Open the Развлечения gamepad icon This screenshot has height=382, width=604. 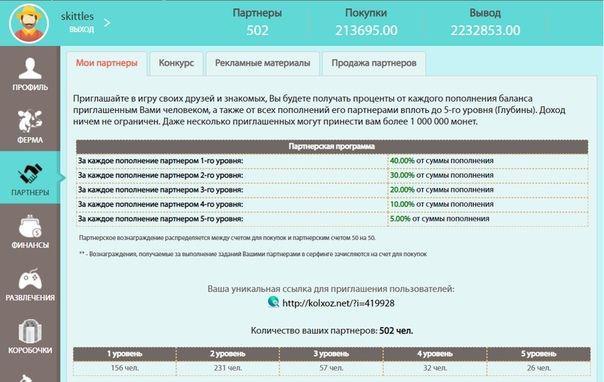point(30,280)
